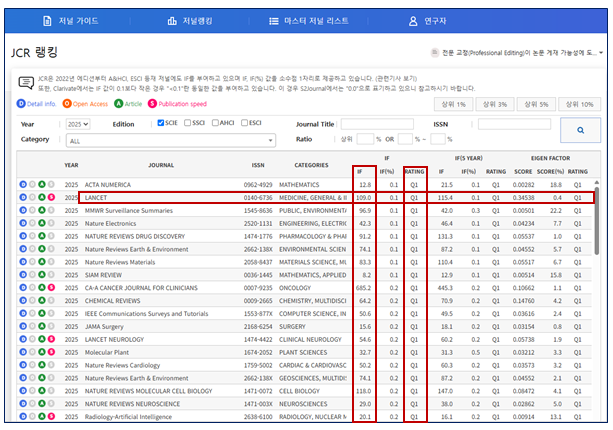Tick the ESCI edition checkbox
Screen dimensions: 613x430
pyautogui.click(x=244, y=123)
